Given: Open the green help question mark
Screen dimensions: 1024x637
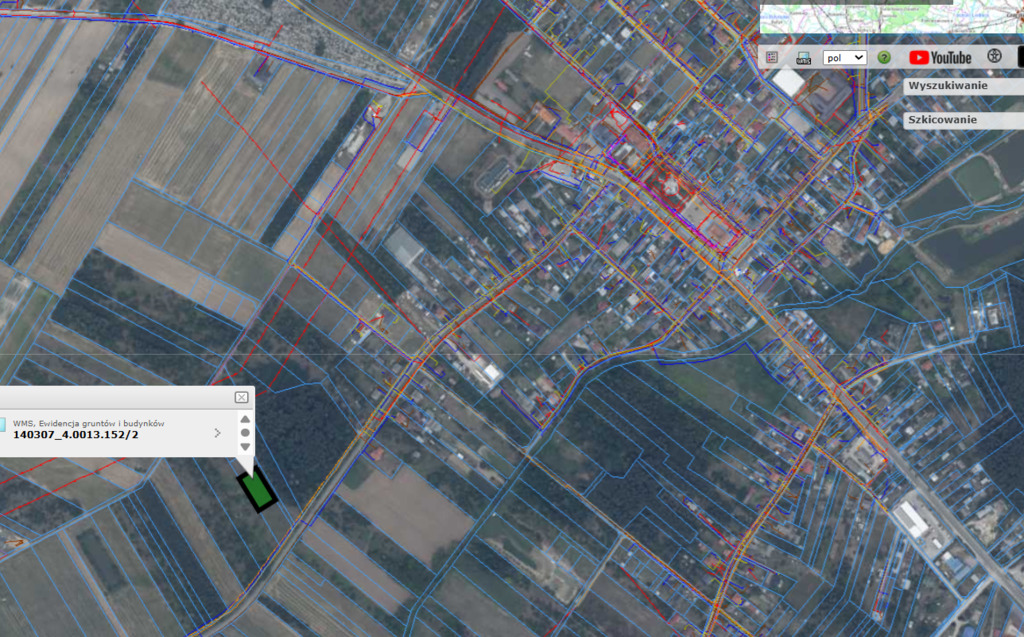Looking at the screenshot, I should tap(884, 57).
